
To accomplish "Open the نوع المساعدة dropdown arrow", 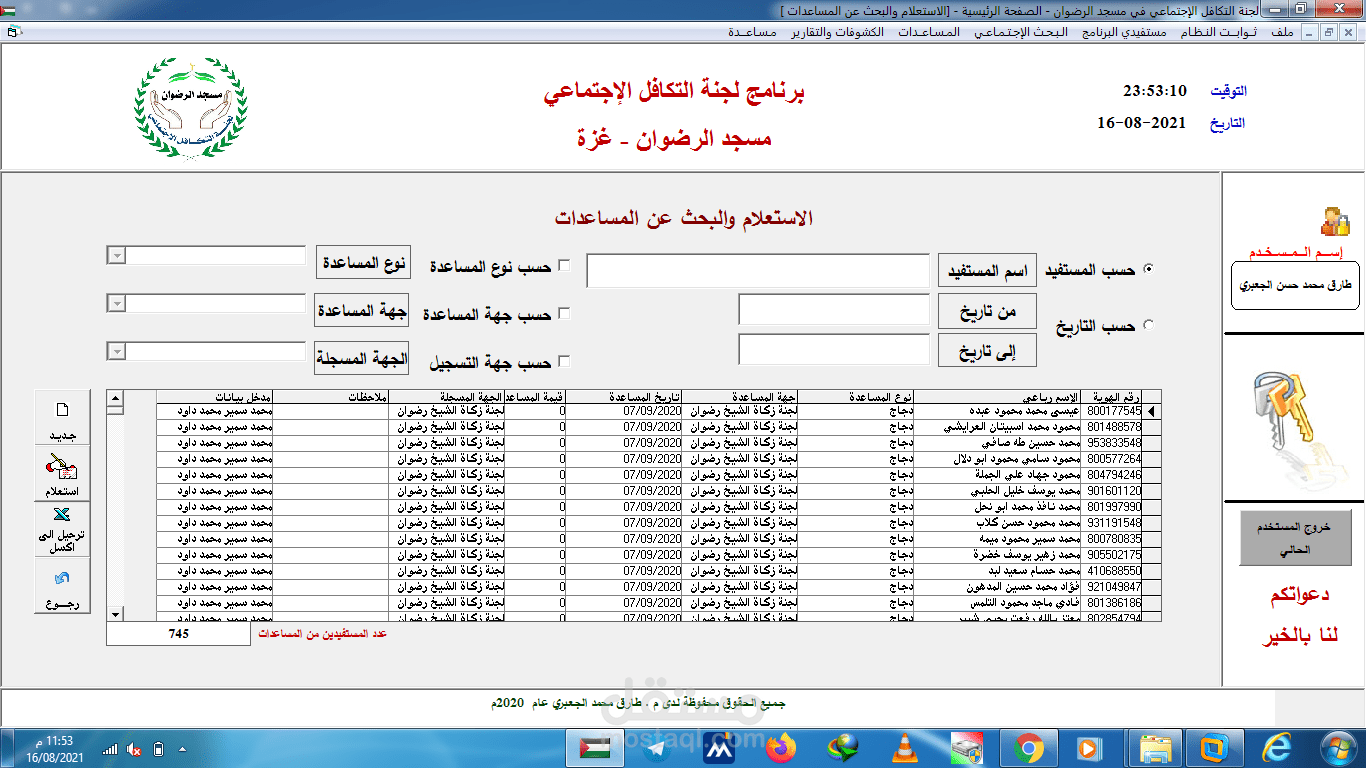I will [117, 256].
